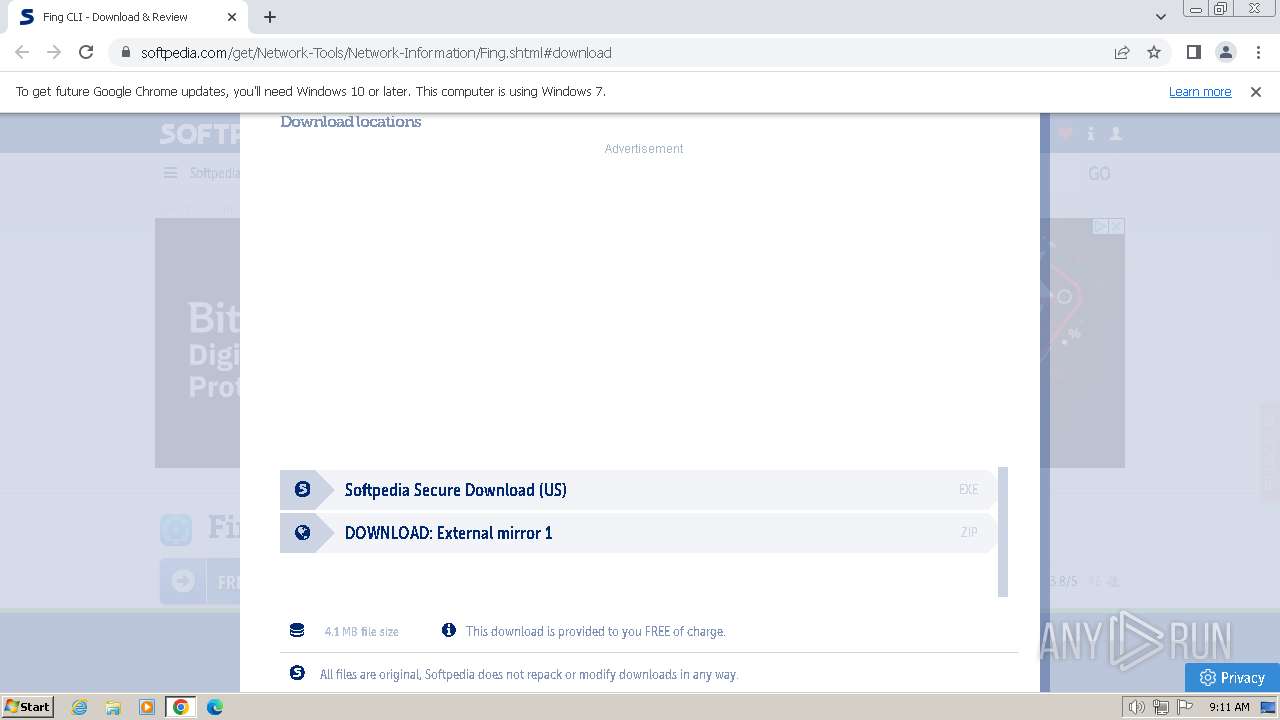Click the ad choices icon on banner
The width and height of the screenshot is (1280, 720).
[x=1100, y=227]
